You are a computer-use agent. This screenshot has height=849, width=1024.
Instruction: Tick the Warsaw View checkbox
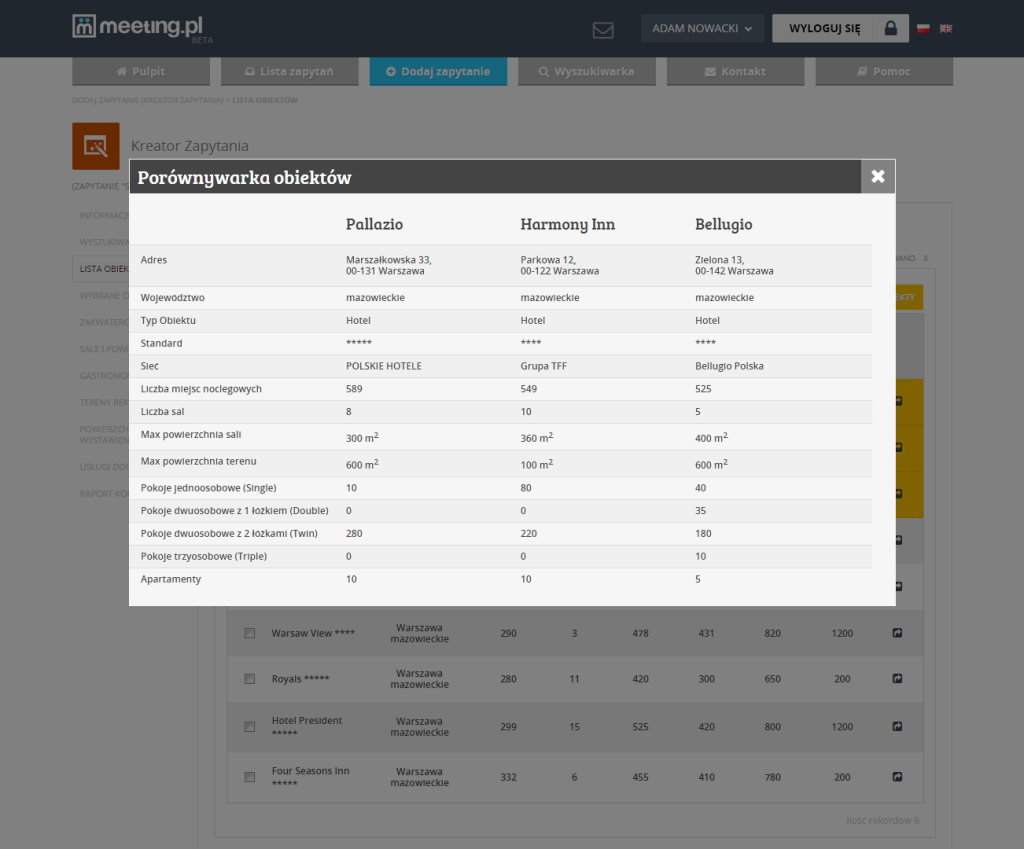(x=249, y=633)
